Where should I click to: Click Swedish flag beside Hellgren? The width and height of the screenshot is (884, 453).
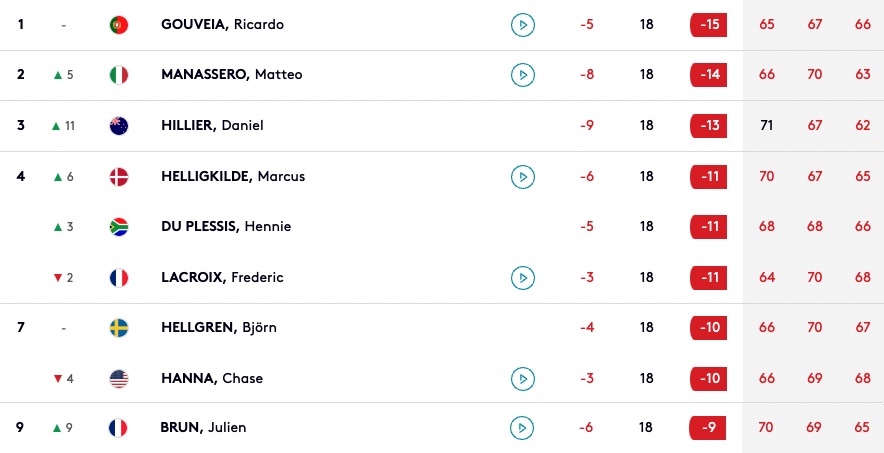click(119, 328)
